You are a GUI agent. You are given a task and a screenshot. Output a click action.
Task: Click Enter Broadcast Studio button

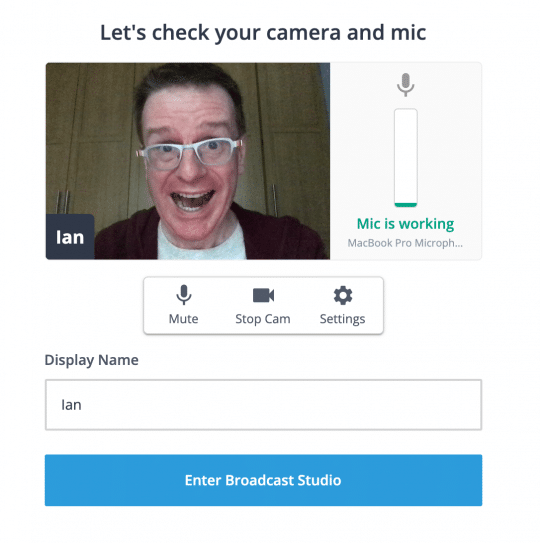[x=263, y=480]
